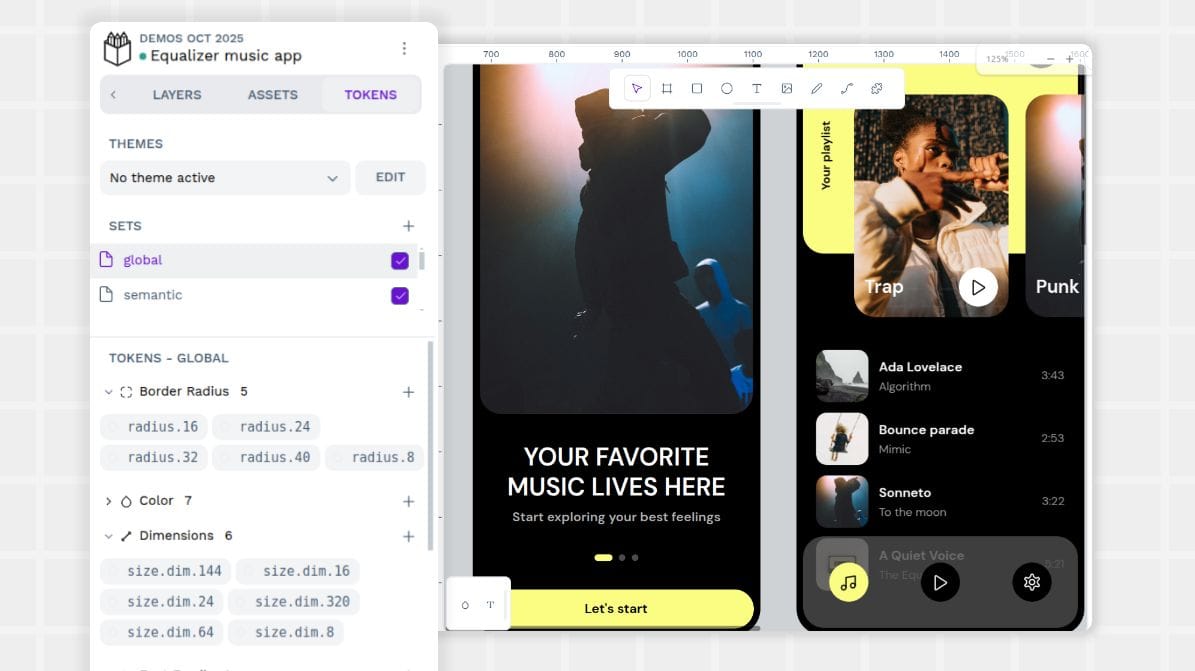The height and width of the screenshot is (671, 1195).
Task: Collapse the Border Radius token section
Action: click(110, 391)
